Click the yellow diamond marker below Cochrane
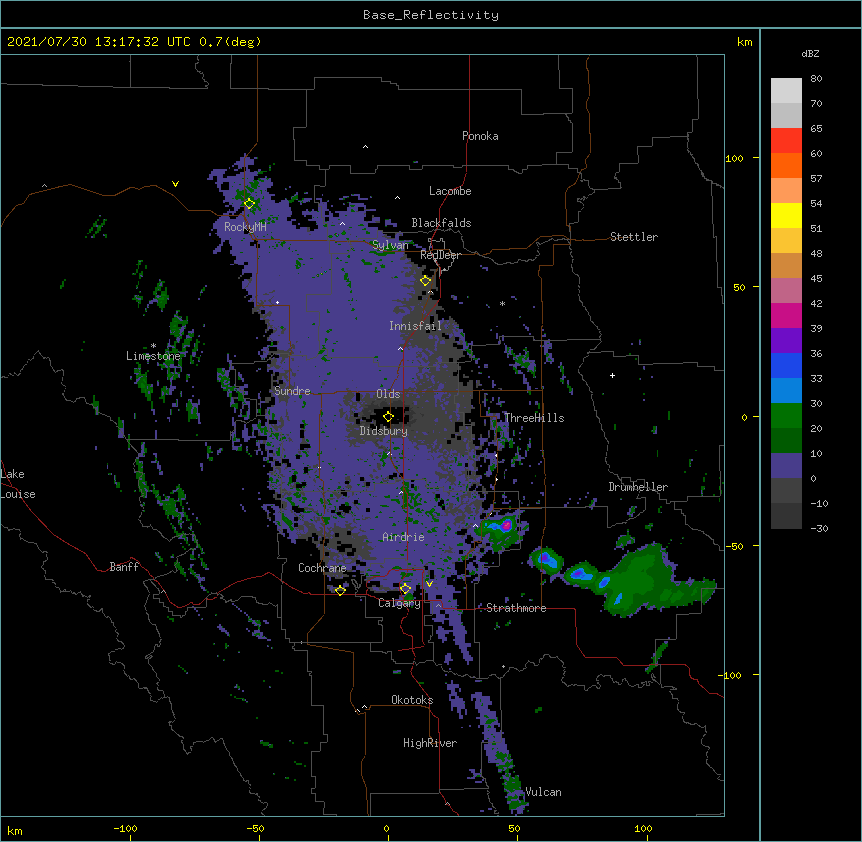 coord(340,590)
